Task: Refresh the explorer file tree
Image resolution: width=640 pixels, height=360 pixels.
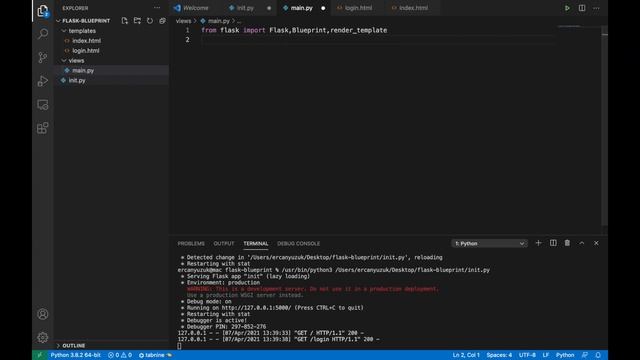Action: tap(150, 21)
